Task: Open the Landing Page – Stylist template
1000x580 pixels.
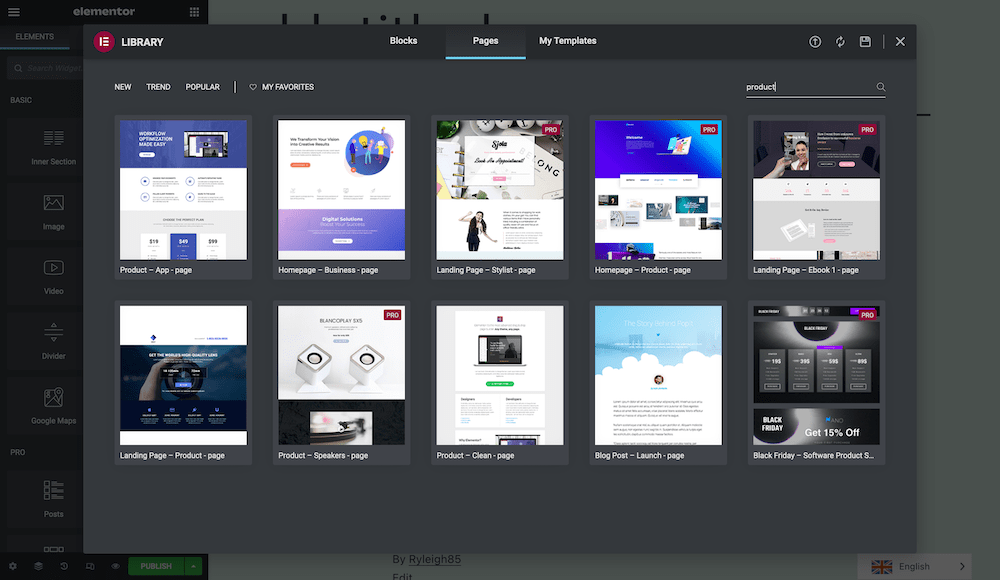Action: click(x=499, y=197)
